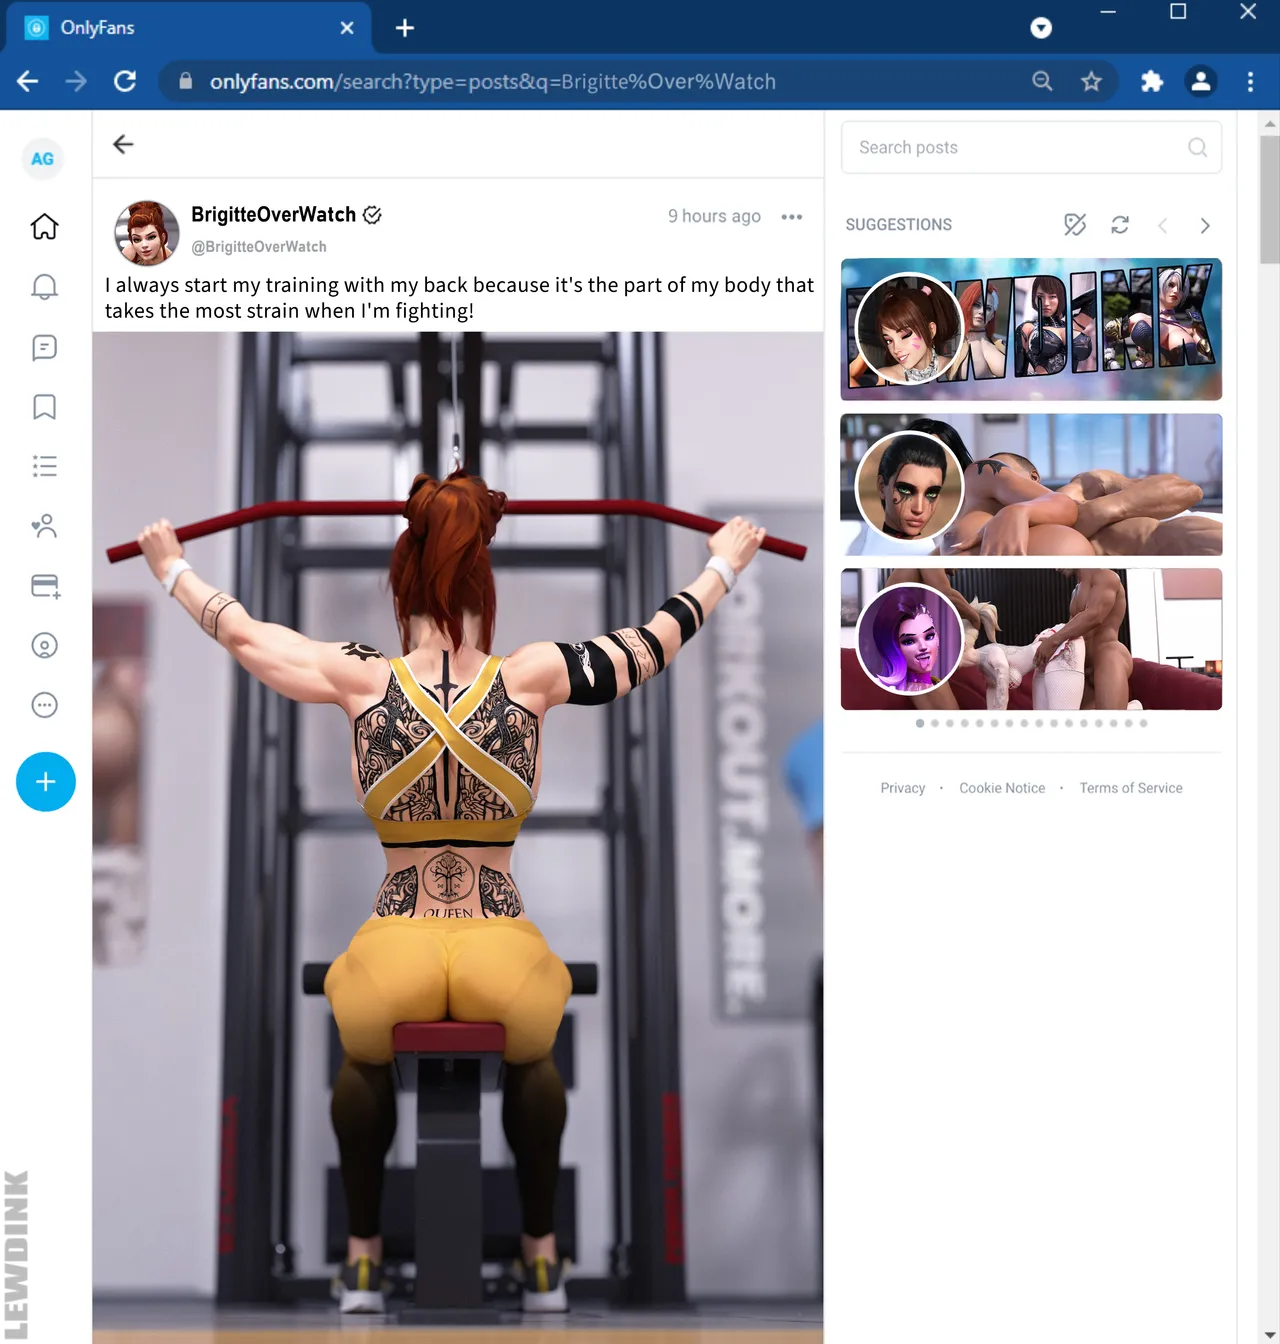Open the Subscriptions heart-person icon
This screenshot has height=1344, width=1280.
click(x=44, y=526)
